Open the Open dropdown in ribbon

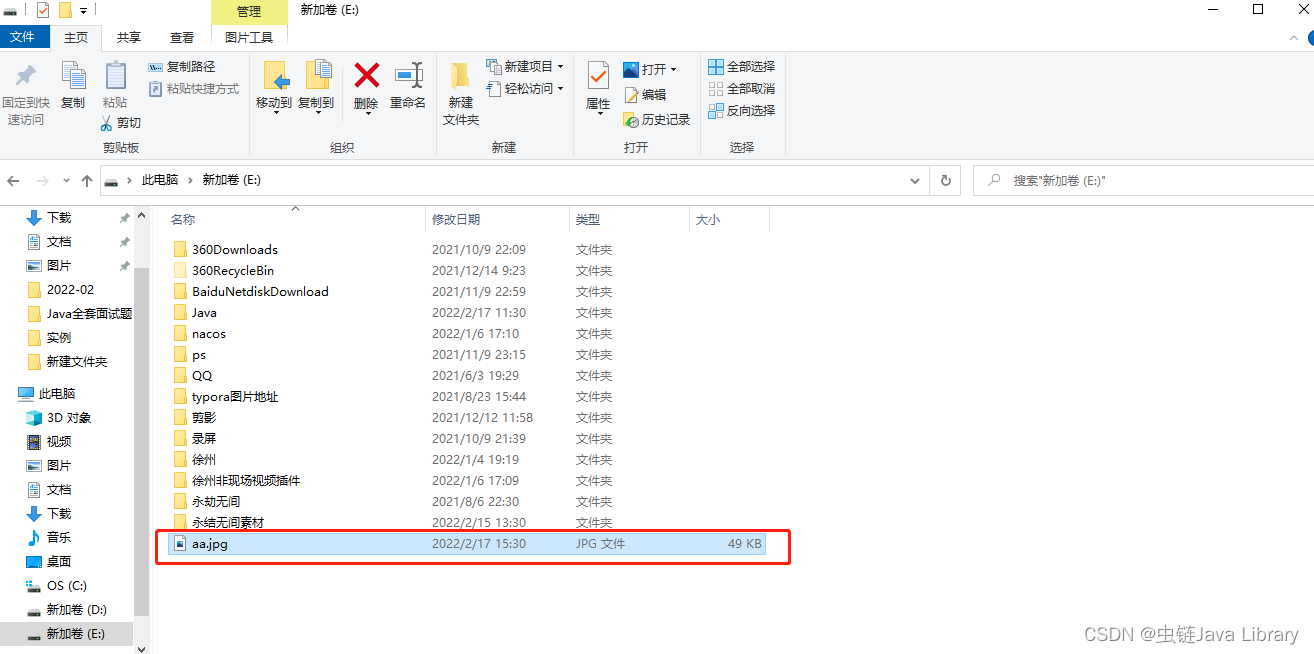650,70
